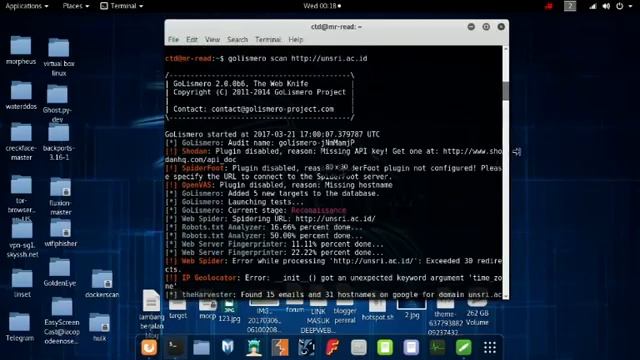640x360 pixels.
Task: Launch Metasploit from the dock
Action: [227, 347]
